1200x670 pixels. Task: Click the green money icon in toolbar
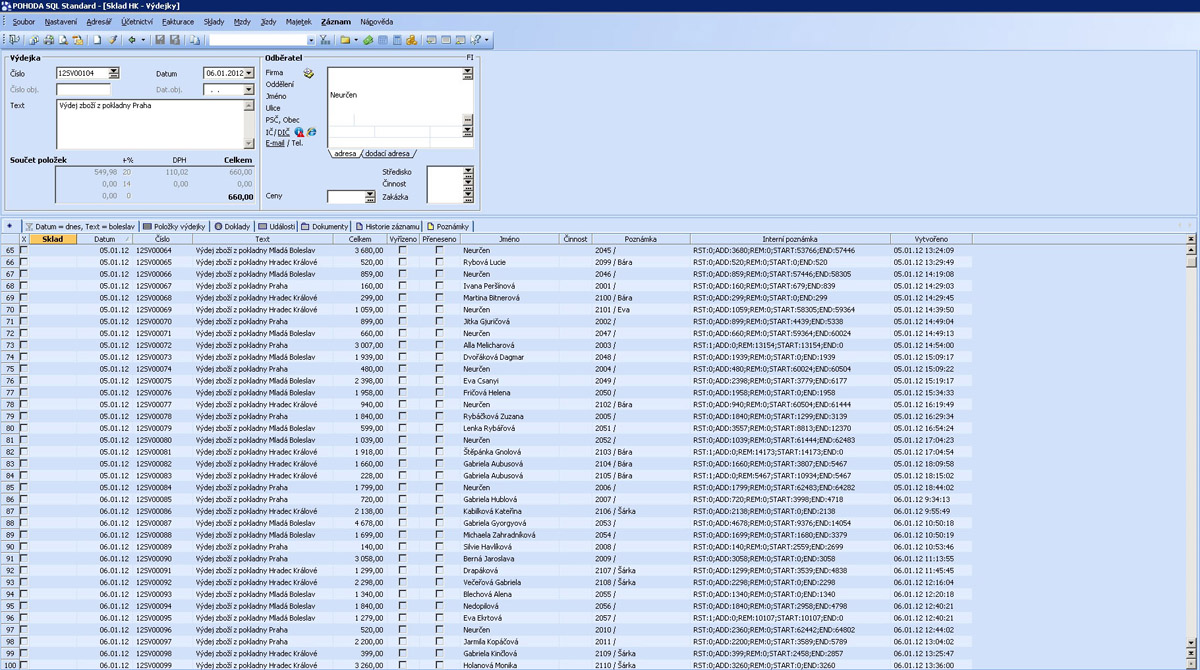[x=368, y=40]
